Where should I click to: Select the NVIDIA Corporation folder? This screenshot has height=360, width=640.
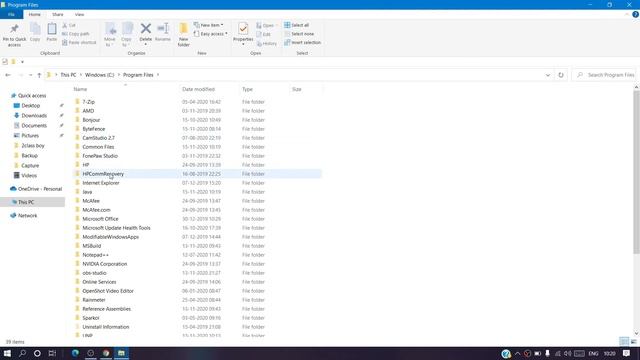coord(104,264)
